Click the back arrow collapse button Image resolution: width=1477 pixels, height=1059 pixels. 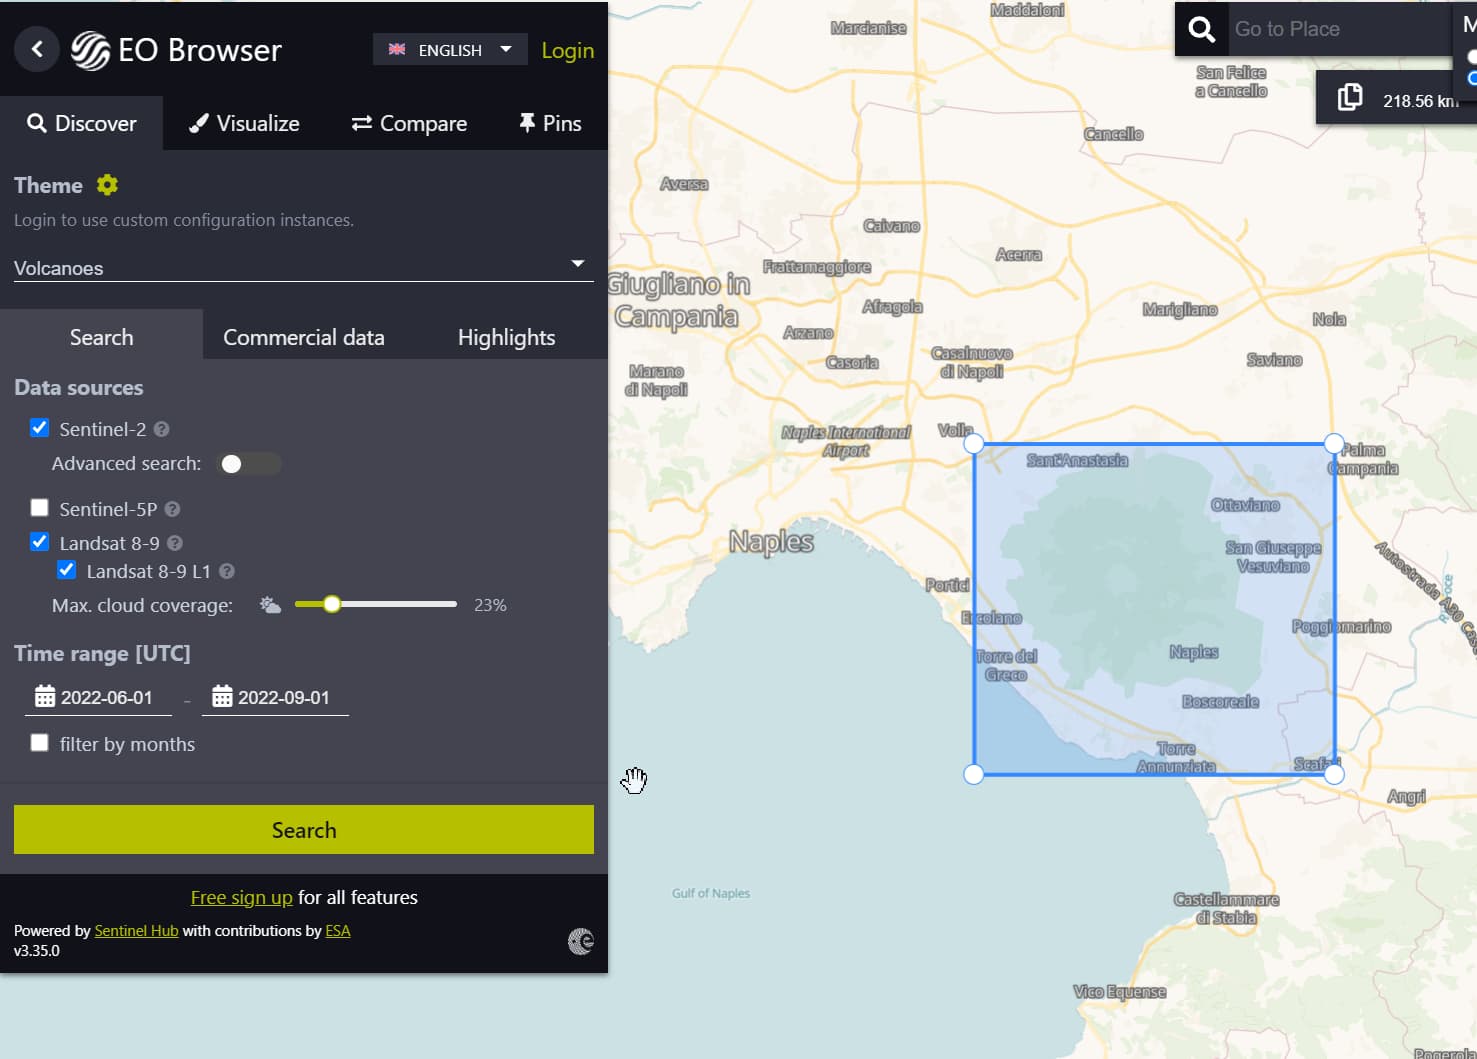tap(37, 49)
